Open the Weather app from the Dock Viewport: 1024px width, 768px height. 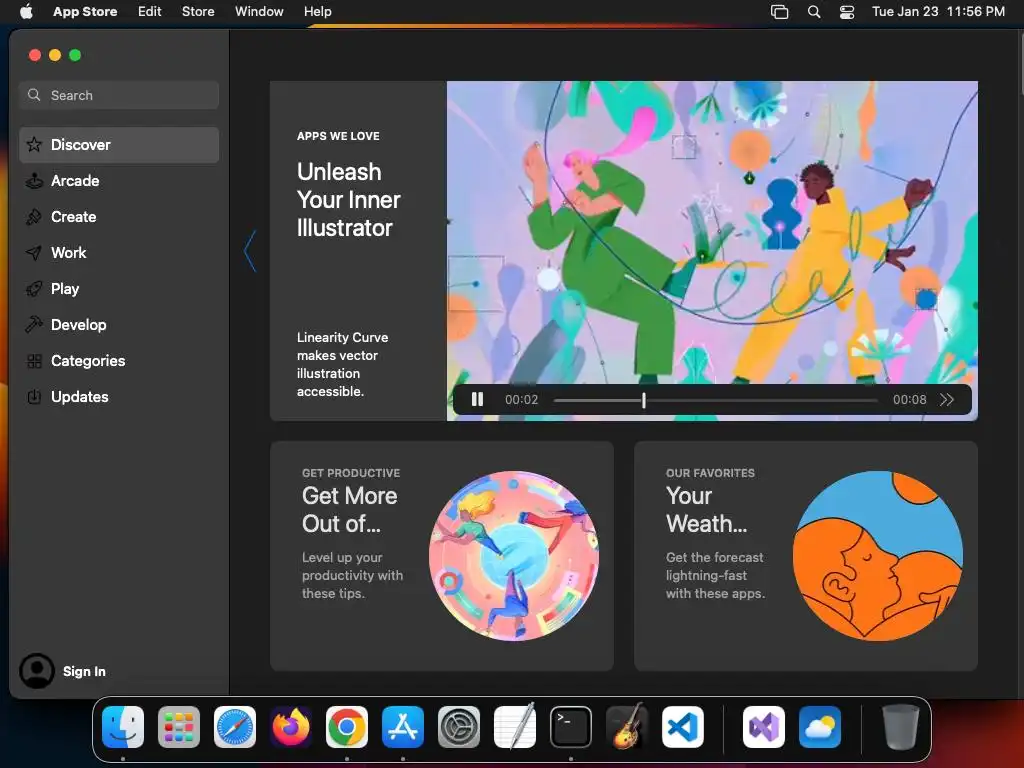coord(820,727)
